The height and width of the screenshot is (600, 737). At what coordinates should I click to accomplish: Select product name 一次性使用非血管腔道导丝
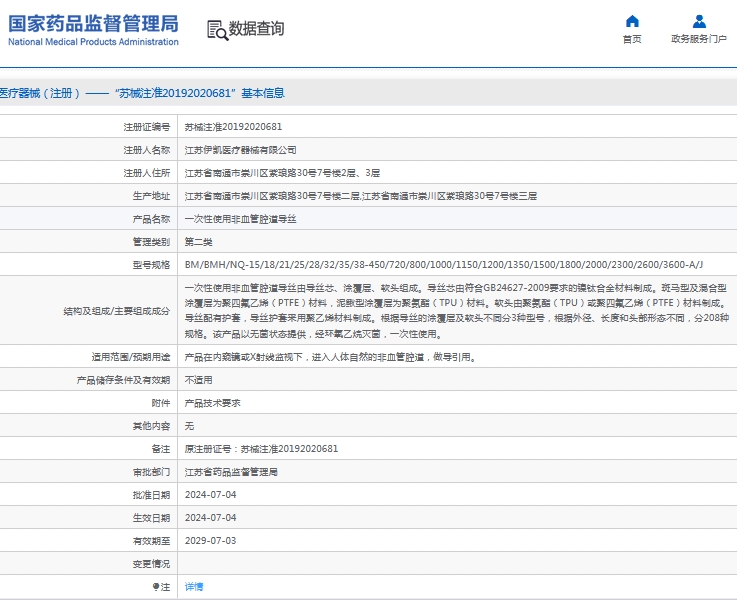pos(240,219)
